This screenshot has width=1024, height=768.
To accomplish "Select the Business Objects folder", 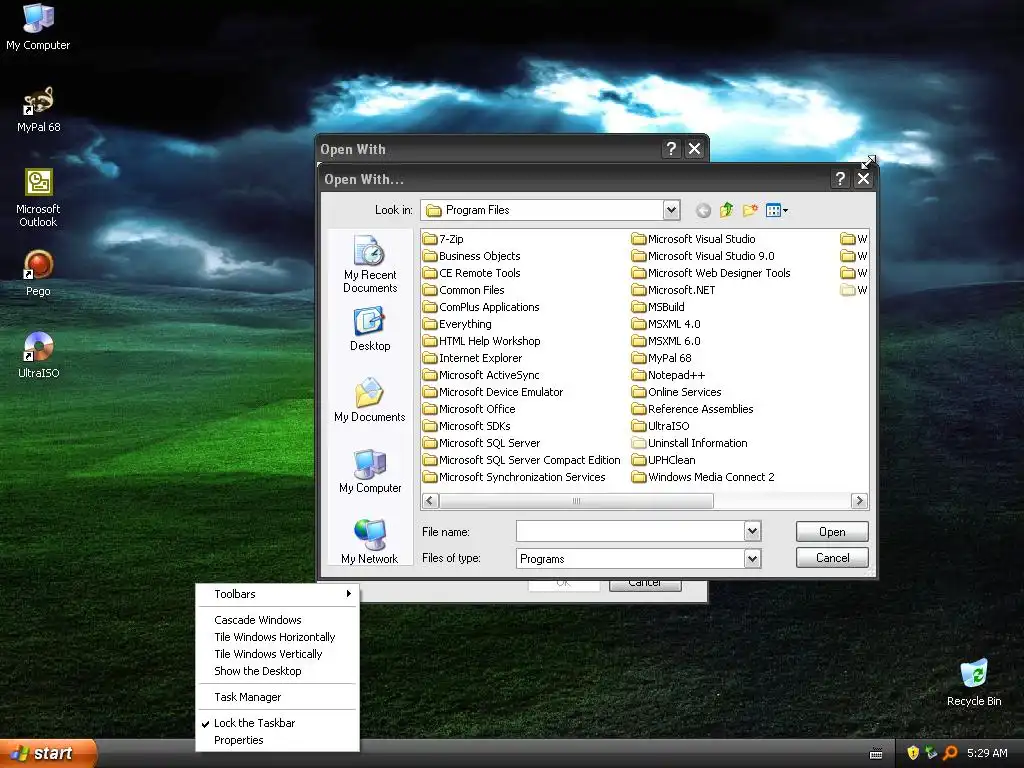I will click(x=471, y=256).
